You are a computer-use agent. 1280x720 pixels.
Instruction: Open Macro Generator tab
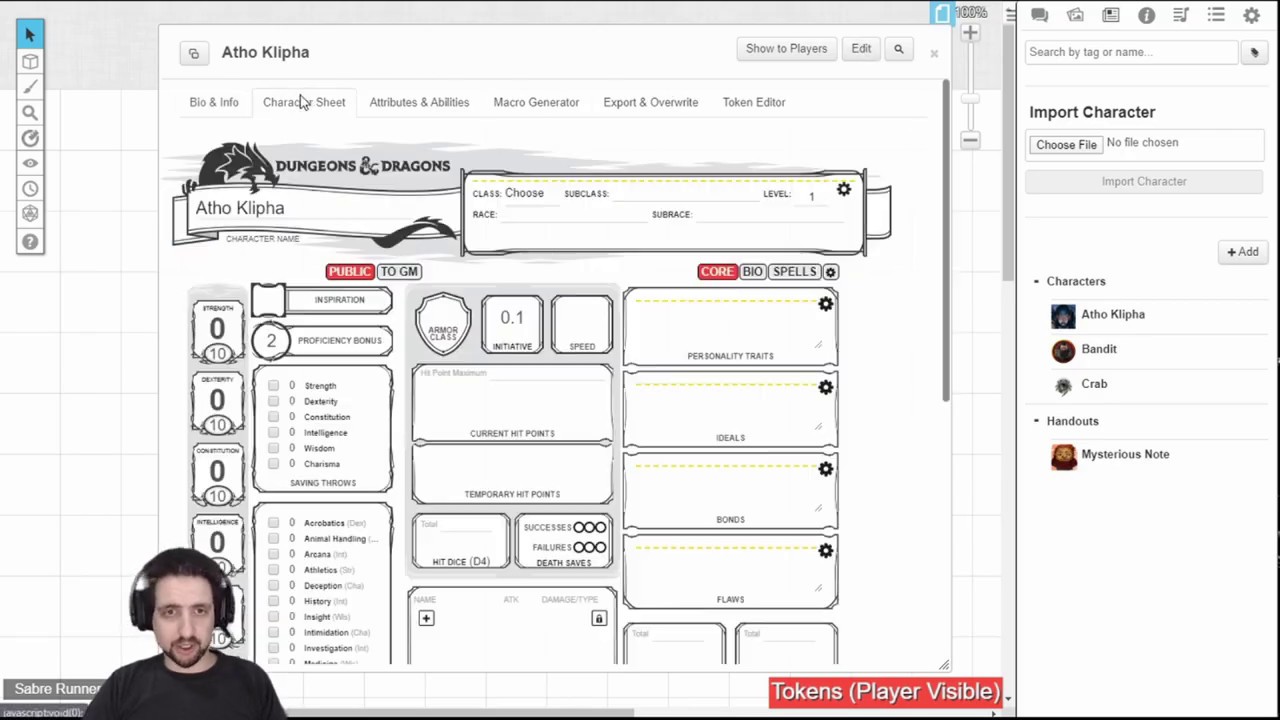[536, 102]
